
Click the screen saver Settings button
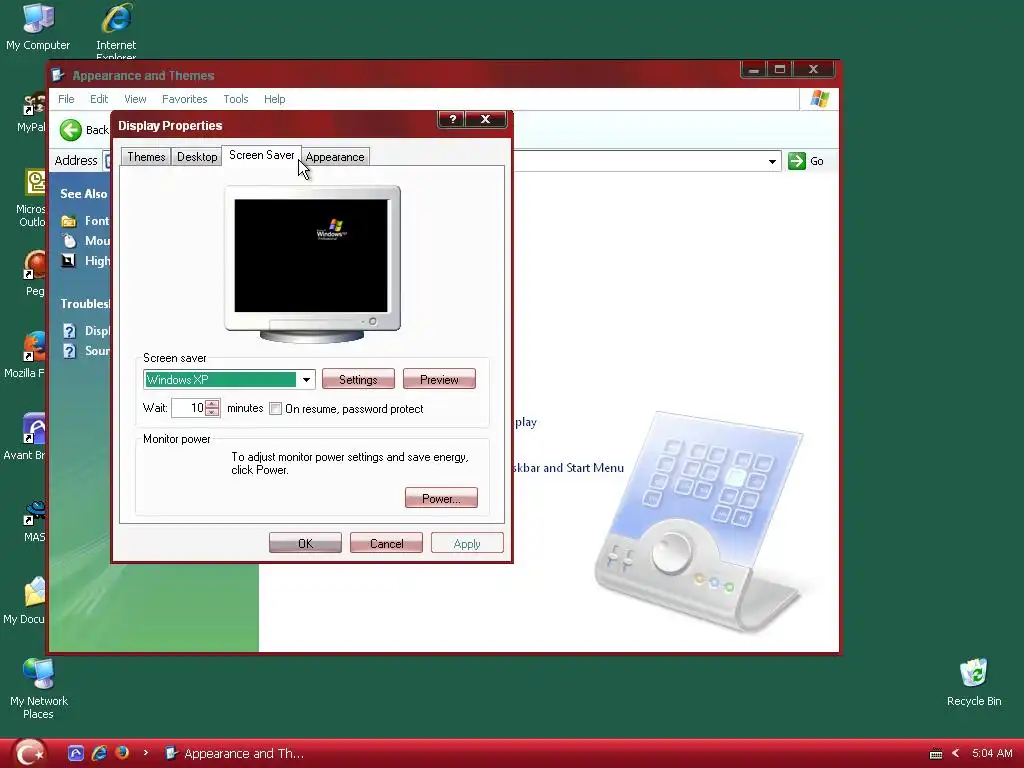click(358, 379)
